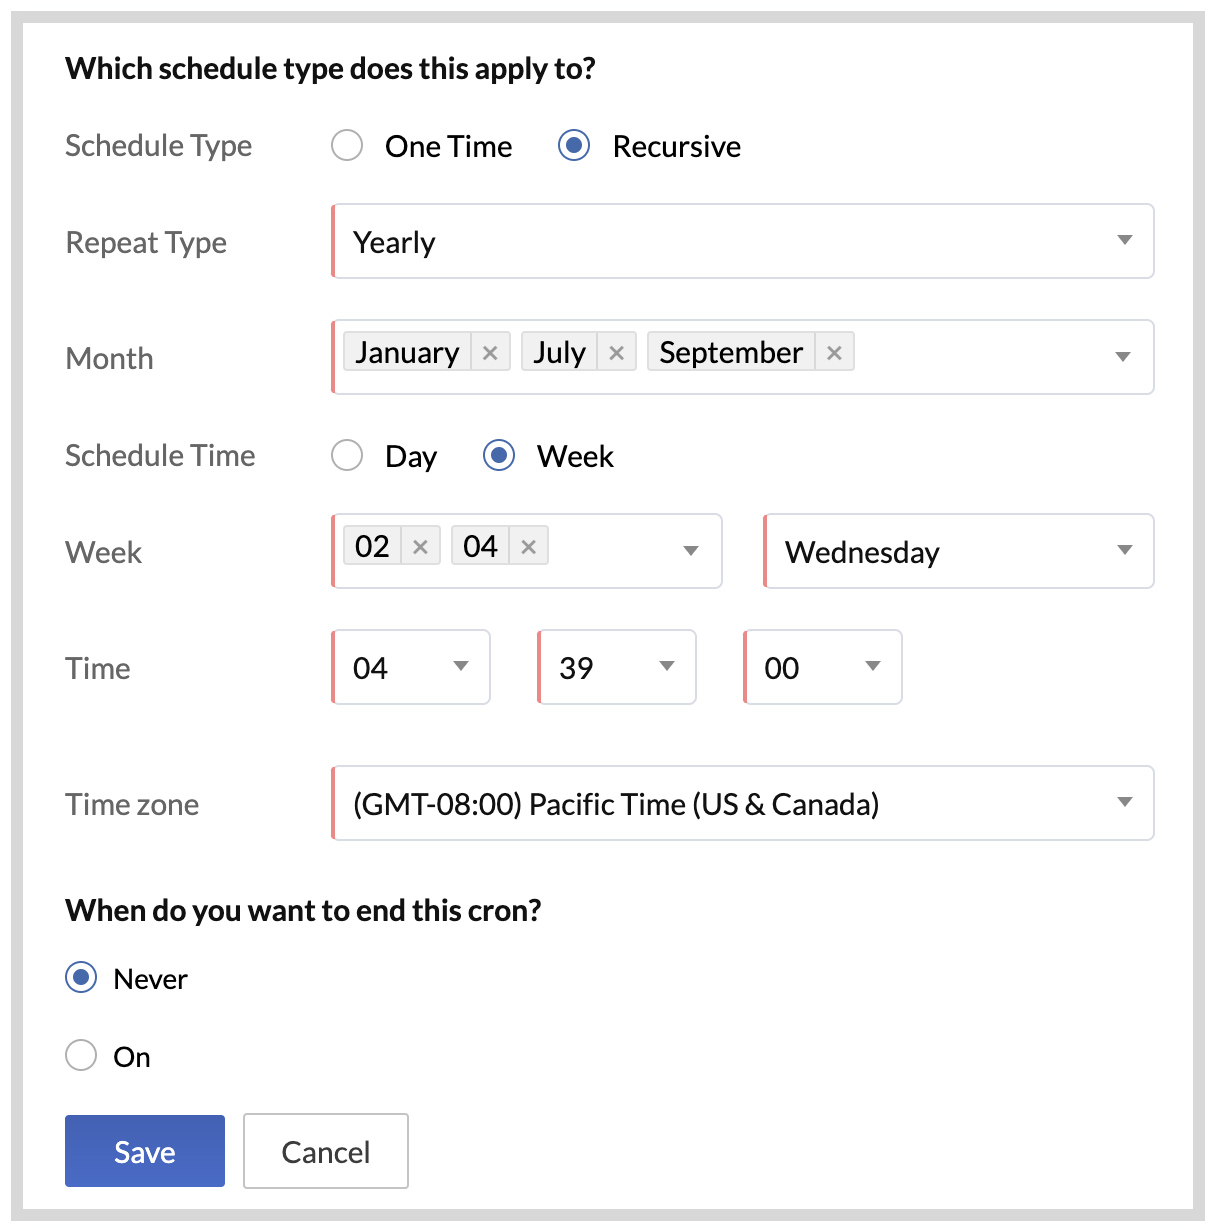Screen dimensions: 1216x1232
Task: Expand the Month selection dropdown arrow
Action: tap(1123, 357)
